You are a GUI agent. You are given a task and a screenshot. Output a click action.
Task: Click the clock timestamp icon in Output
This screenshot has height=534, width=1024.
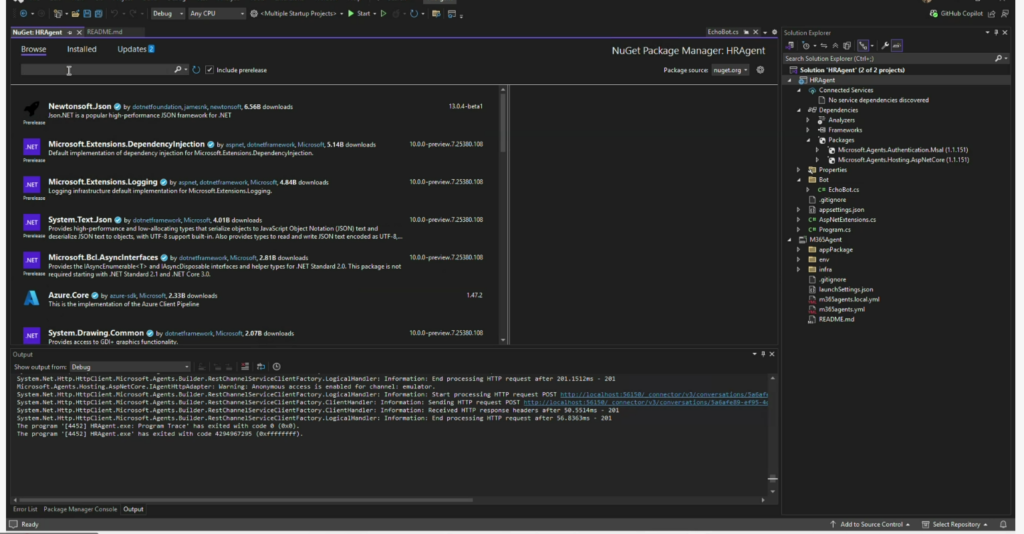point(276,367)
